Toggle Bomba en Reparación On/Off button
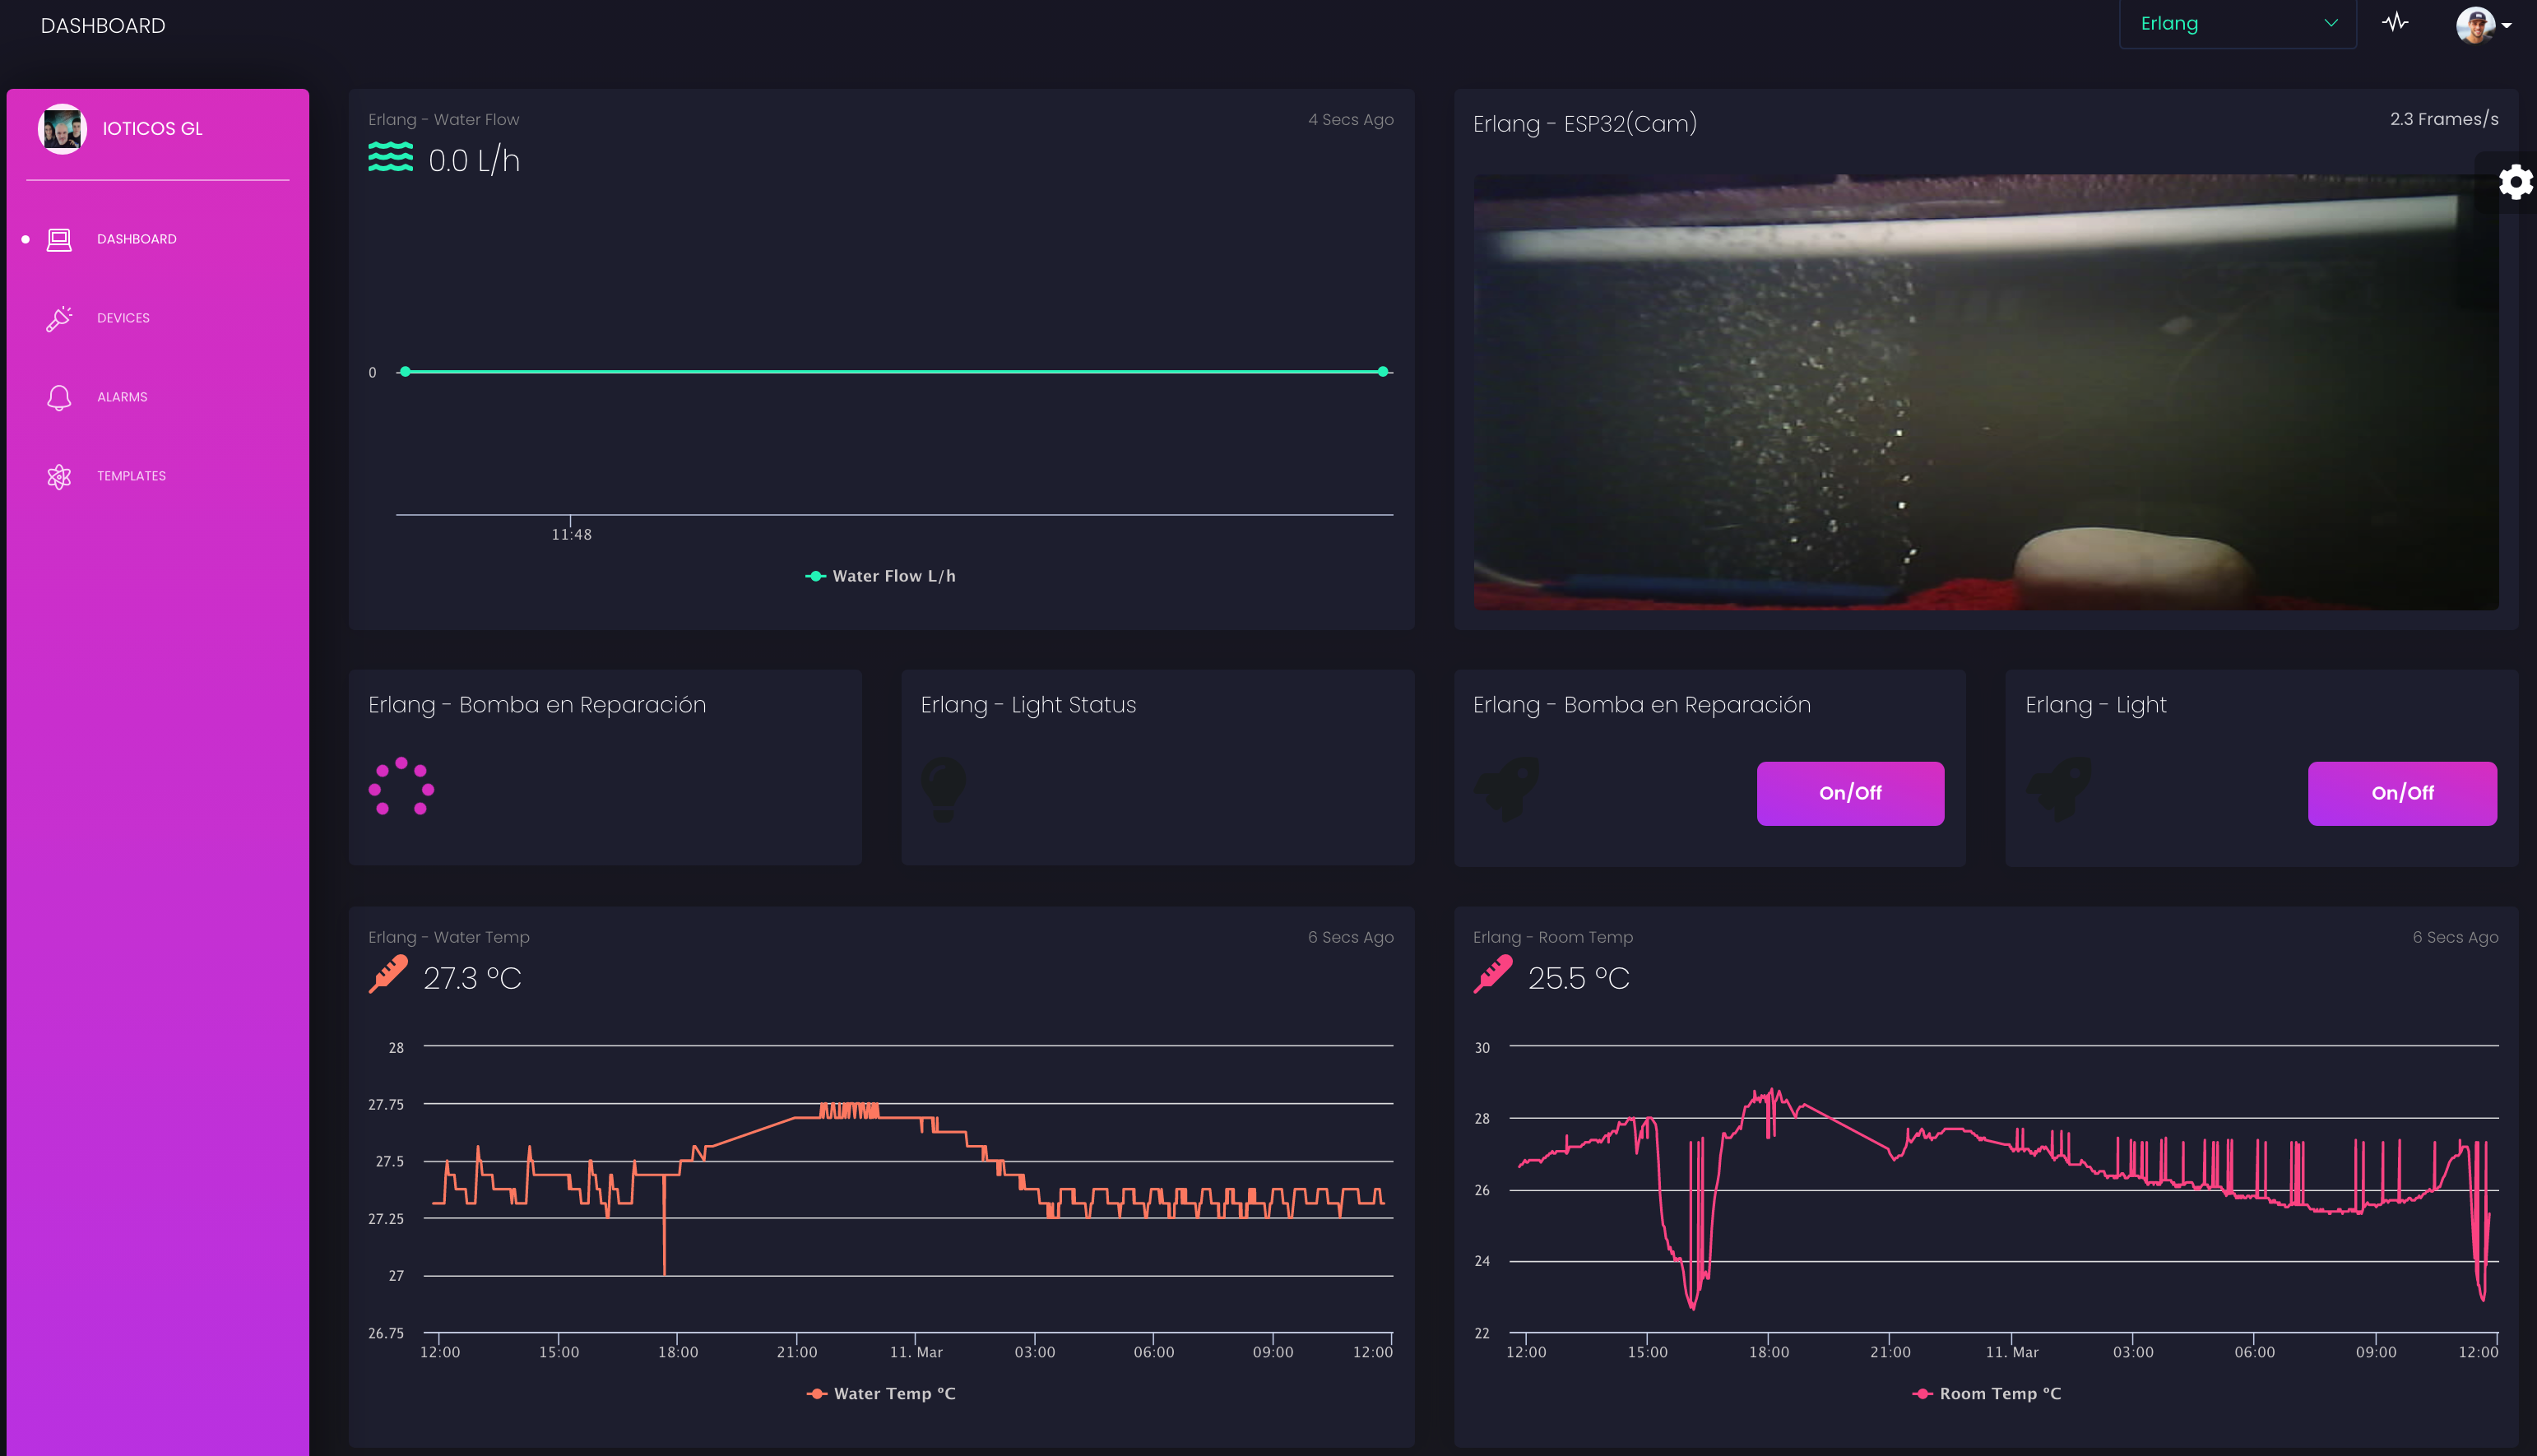The height and width of the screenshot is (1456, 2537). (1850, 793)
